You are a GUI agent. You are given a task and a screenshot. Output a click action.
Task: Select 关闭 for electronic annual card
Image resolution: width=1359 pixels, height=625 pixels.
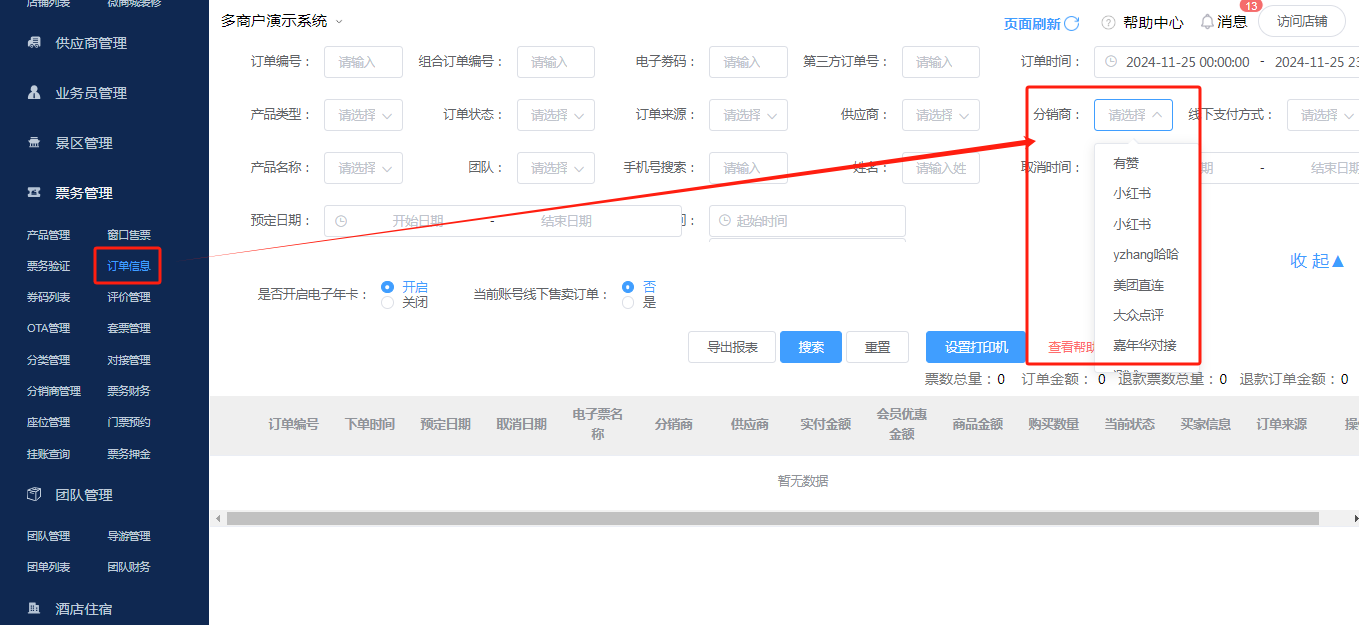[388, 302]
